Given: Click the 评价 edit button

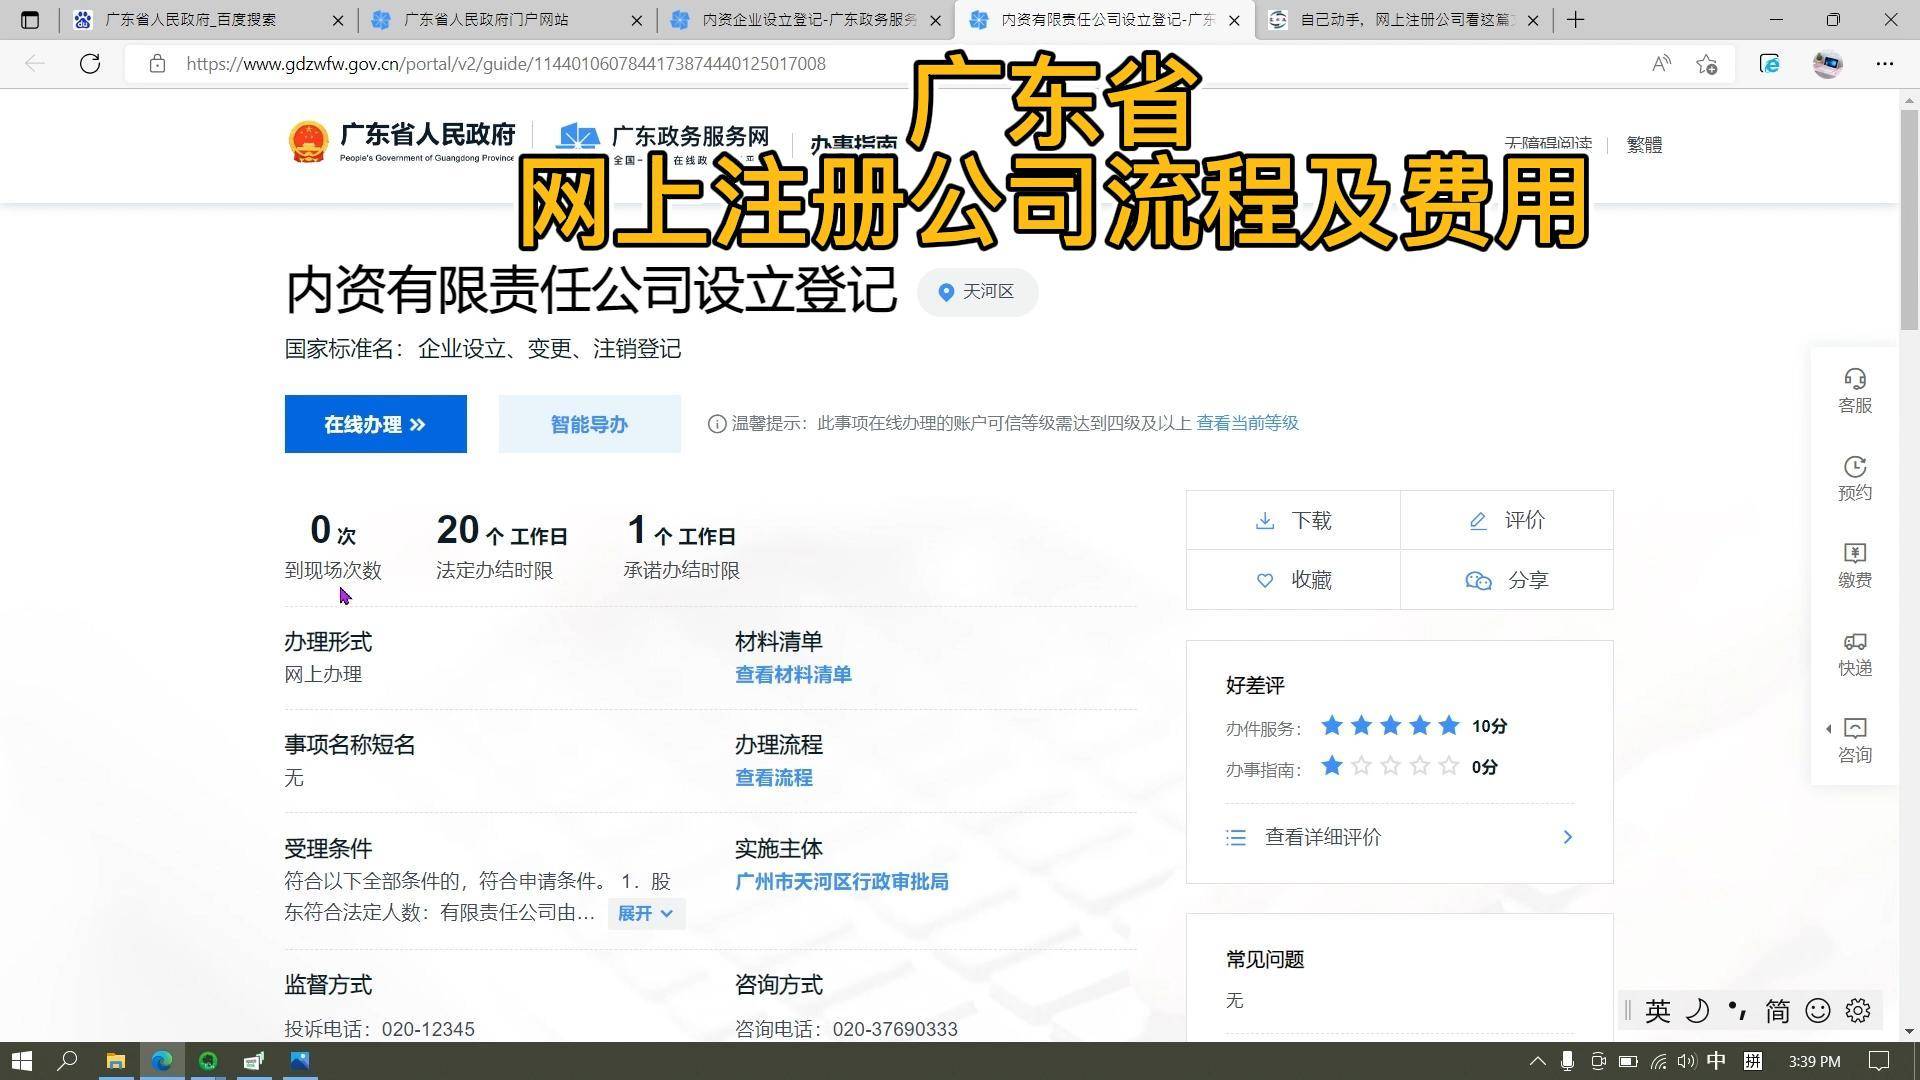Looking at the screenshot, I should [x=1507, y=520].
